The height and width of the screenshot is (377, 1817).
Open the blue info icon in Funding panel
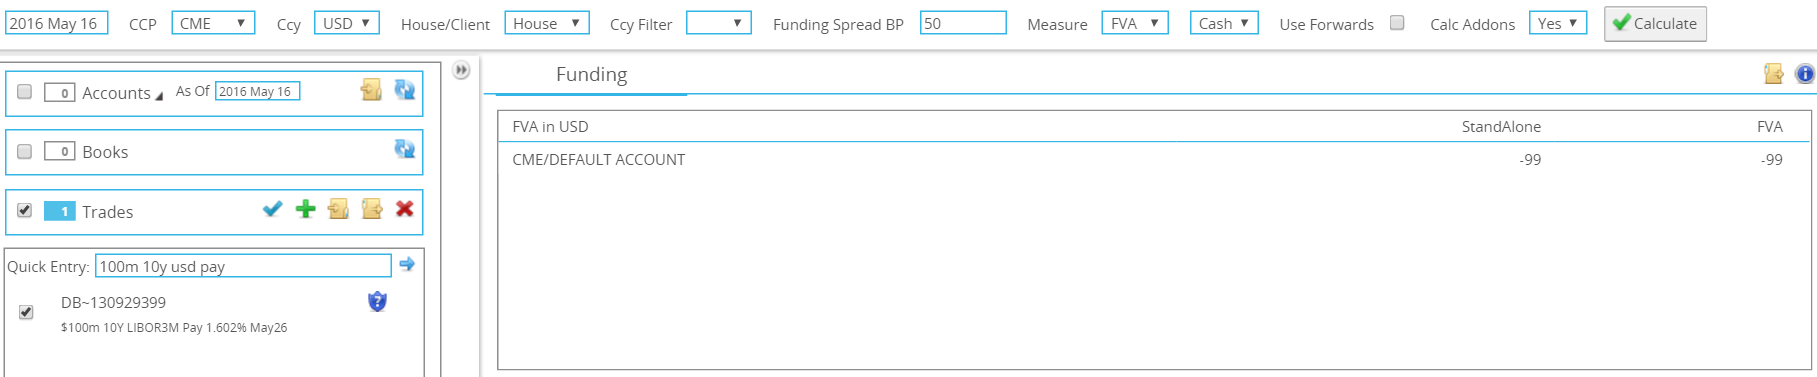(1805, 74)
